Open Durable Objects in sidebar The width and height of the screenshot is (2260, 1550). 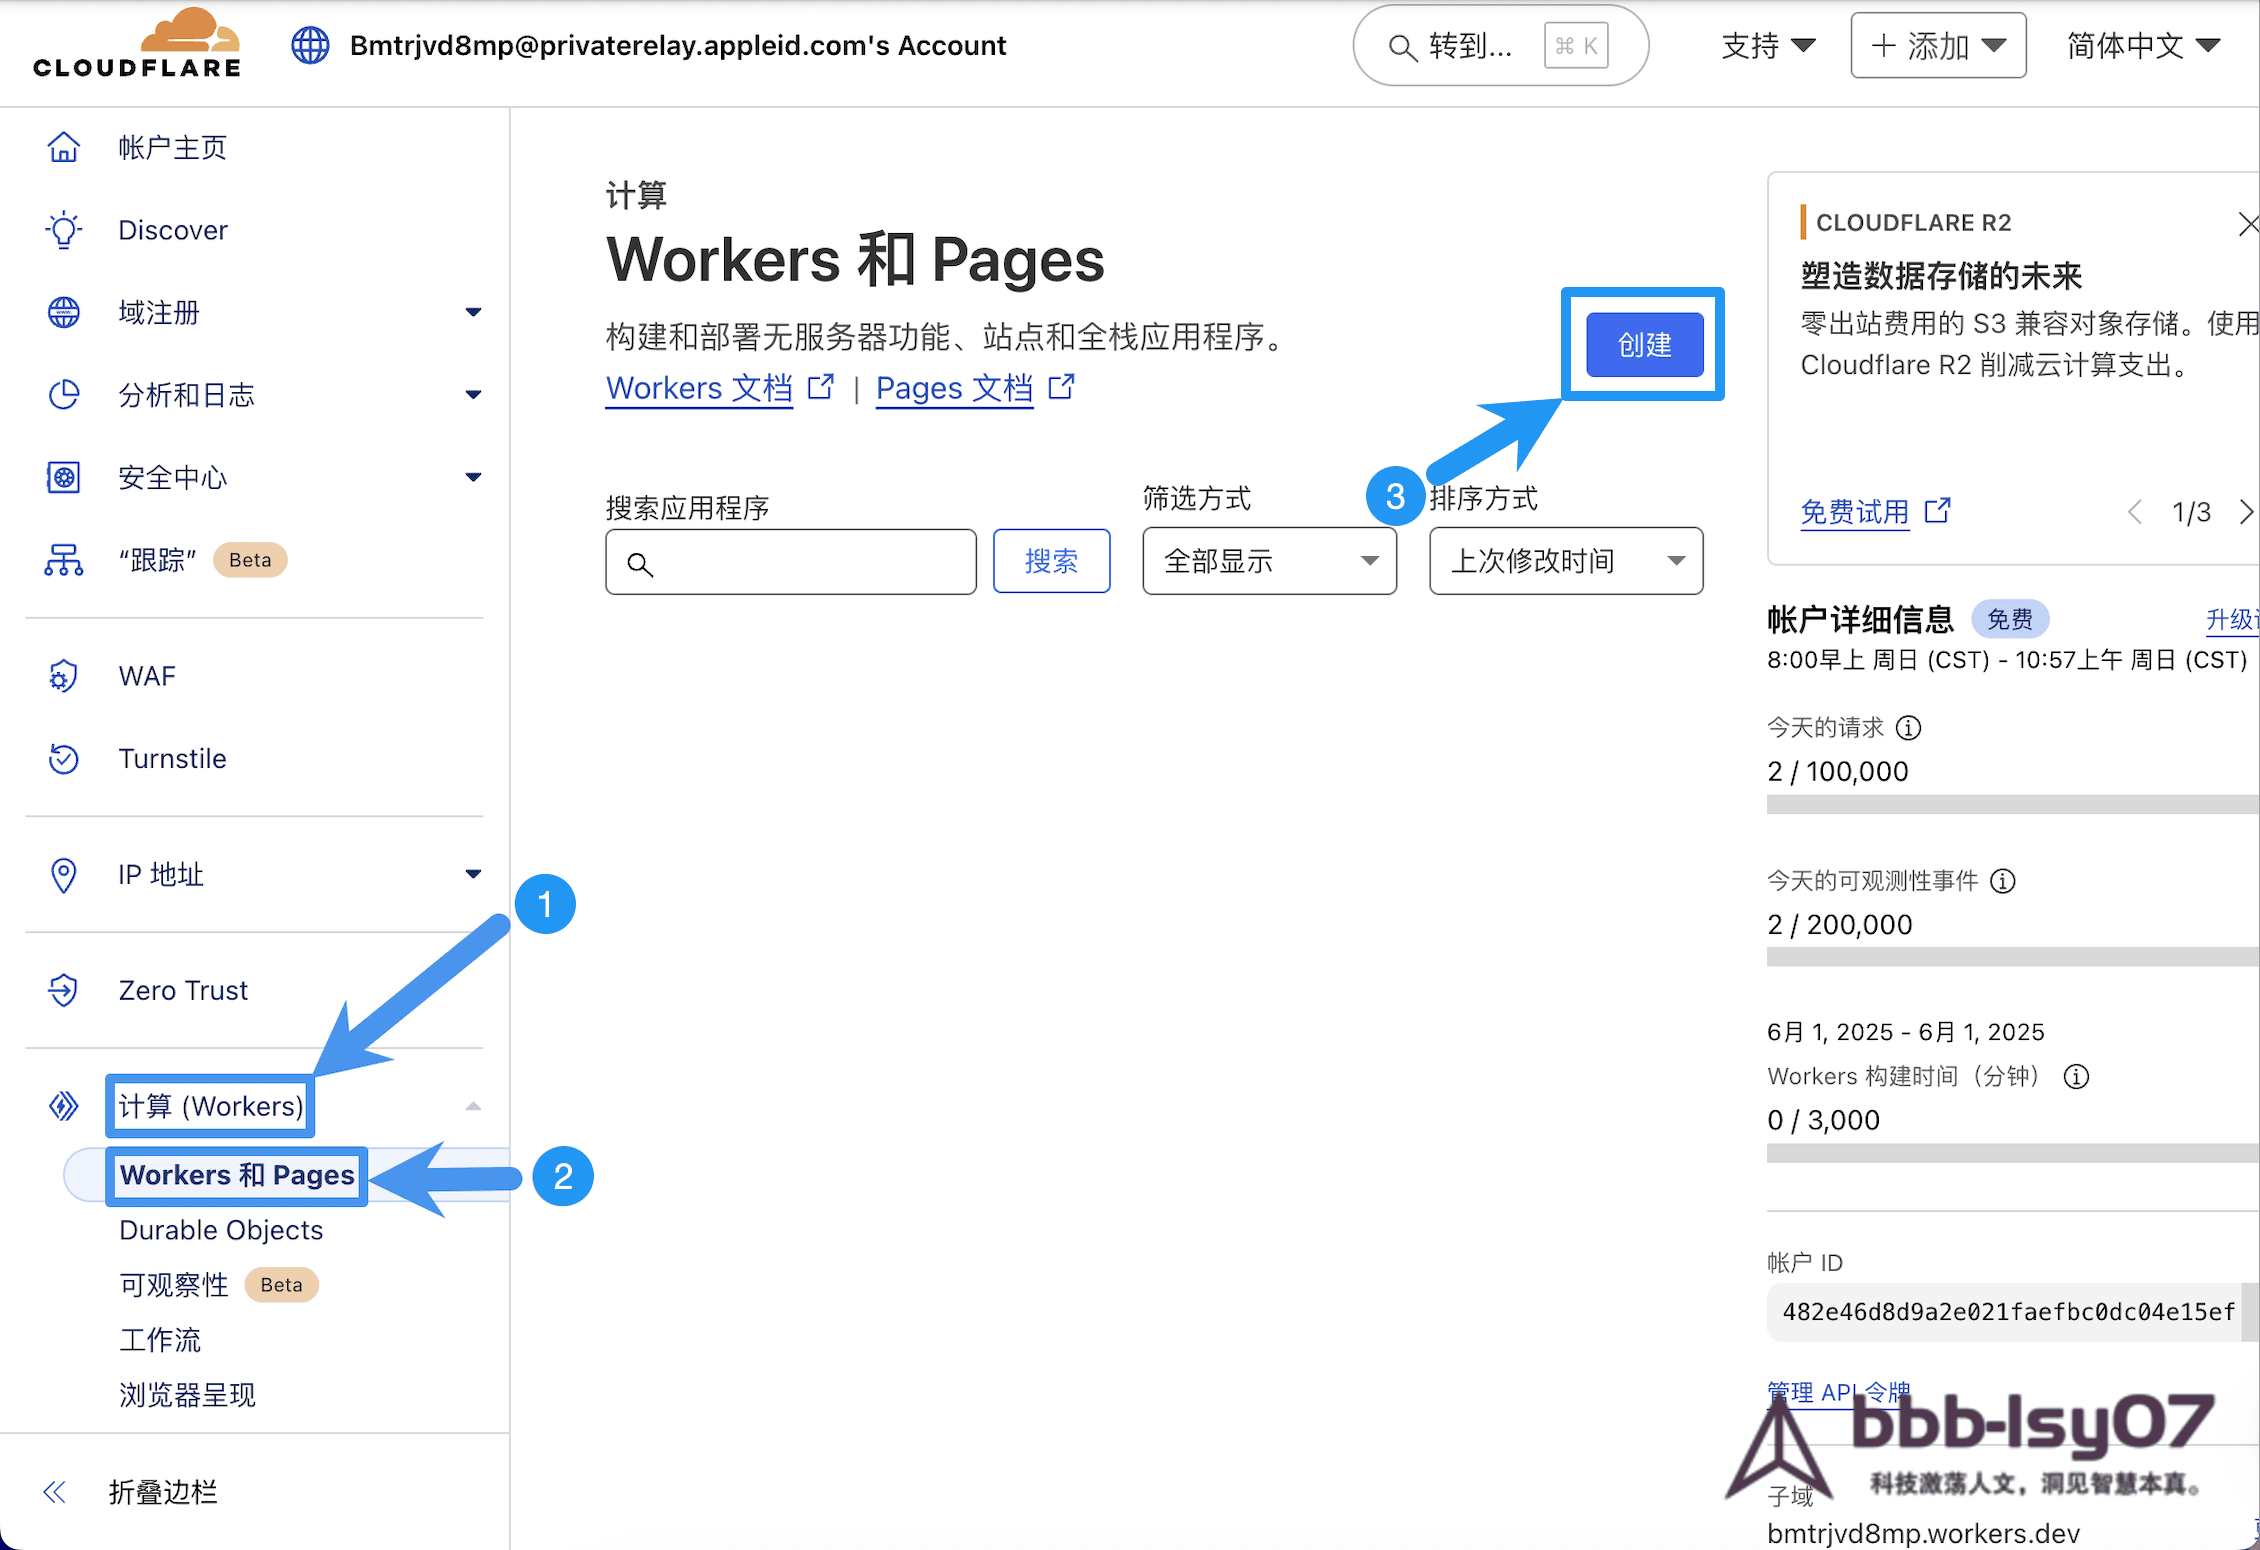click(x=221, y=1230)
